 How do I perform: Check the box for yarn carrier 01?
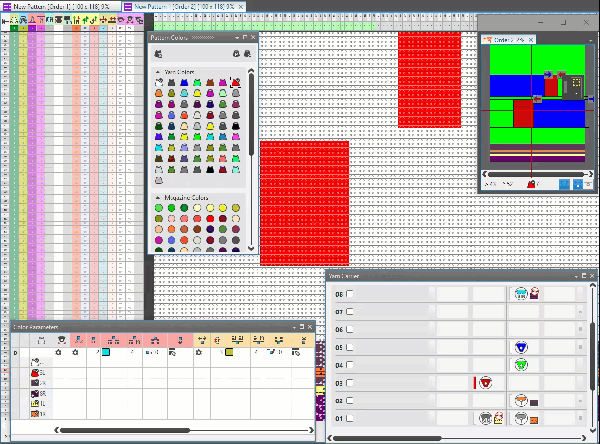point(350,418)
